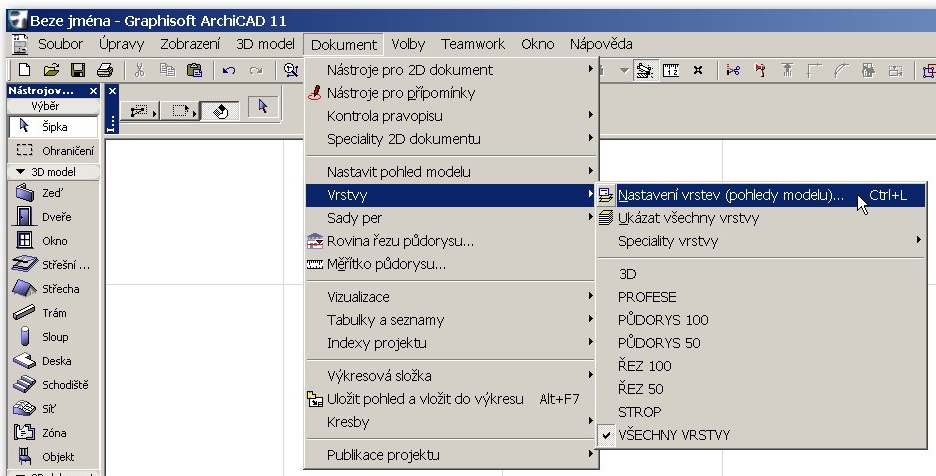Click the blue scissors split icon

tap(733, 70)
